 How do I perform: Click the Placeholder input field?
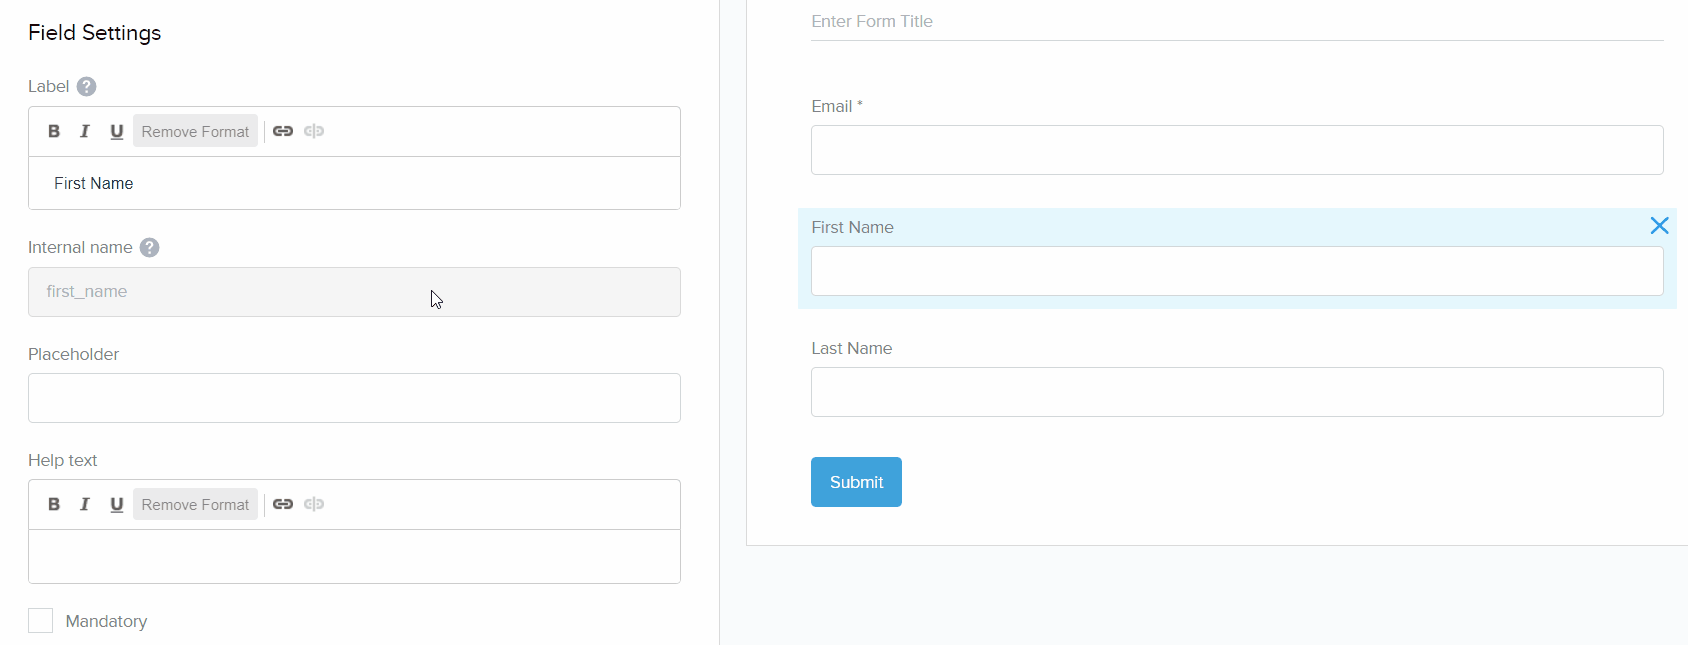tap(354, 398)
